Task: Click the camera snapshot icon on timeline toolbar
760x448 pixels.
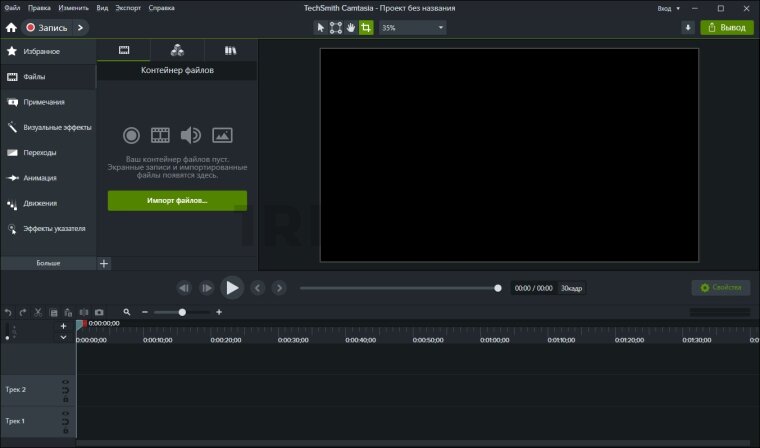Action: pyautogui.click(x=99, y=312)
